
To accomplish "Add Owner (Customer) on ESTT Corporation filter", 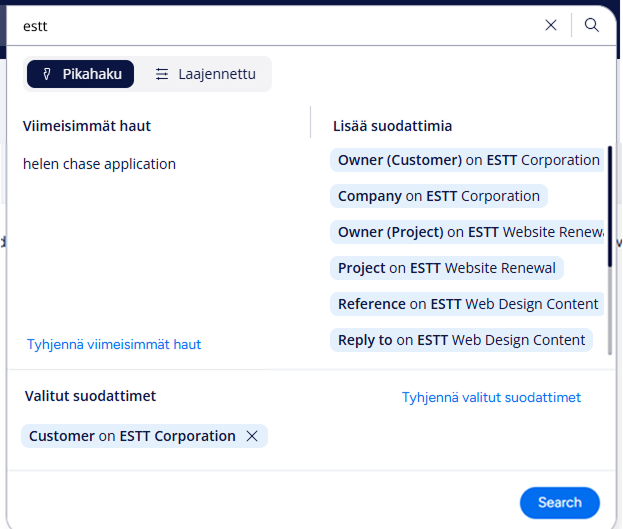I will click(468, 160).
